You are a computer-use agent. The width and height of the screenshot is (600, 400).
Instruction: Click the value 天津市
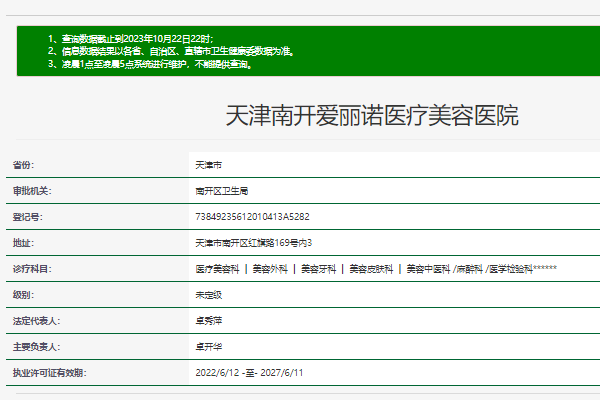coord(209,165)
